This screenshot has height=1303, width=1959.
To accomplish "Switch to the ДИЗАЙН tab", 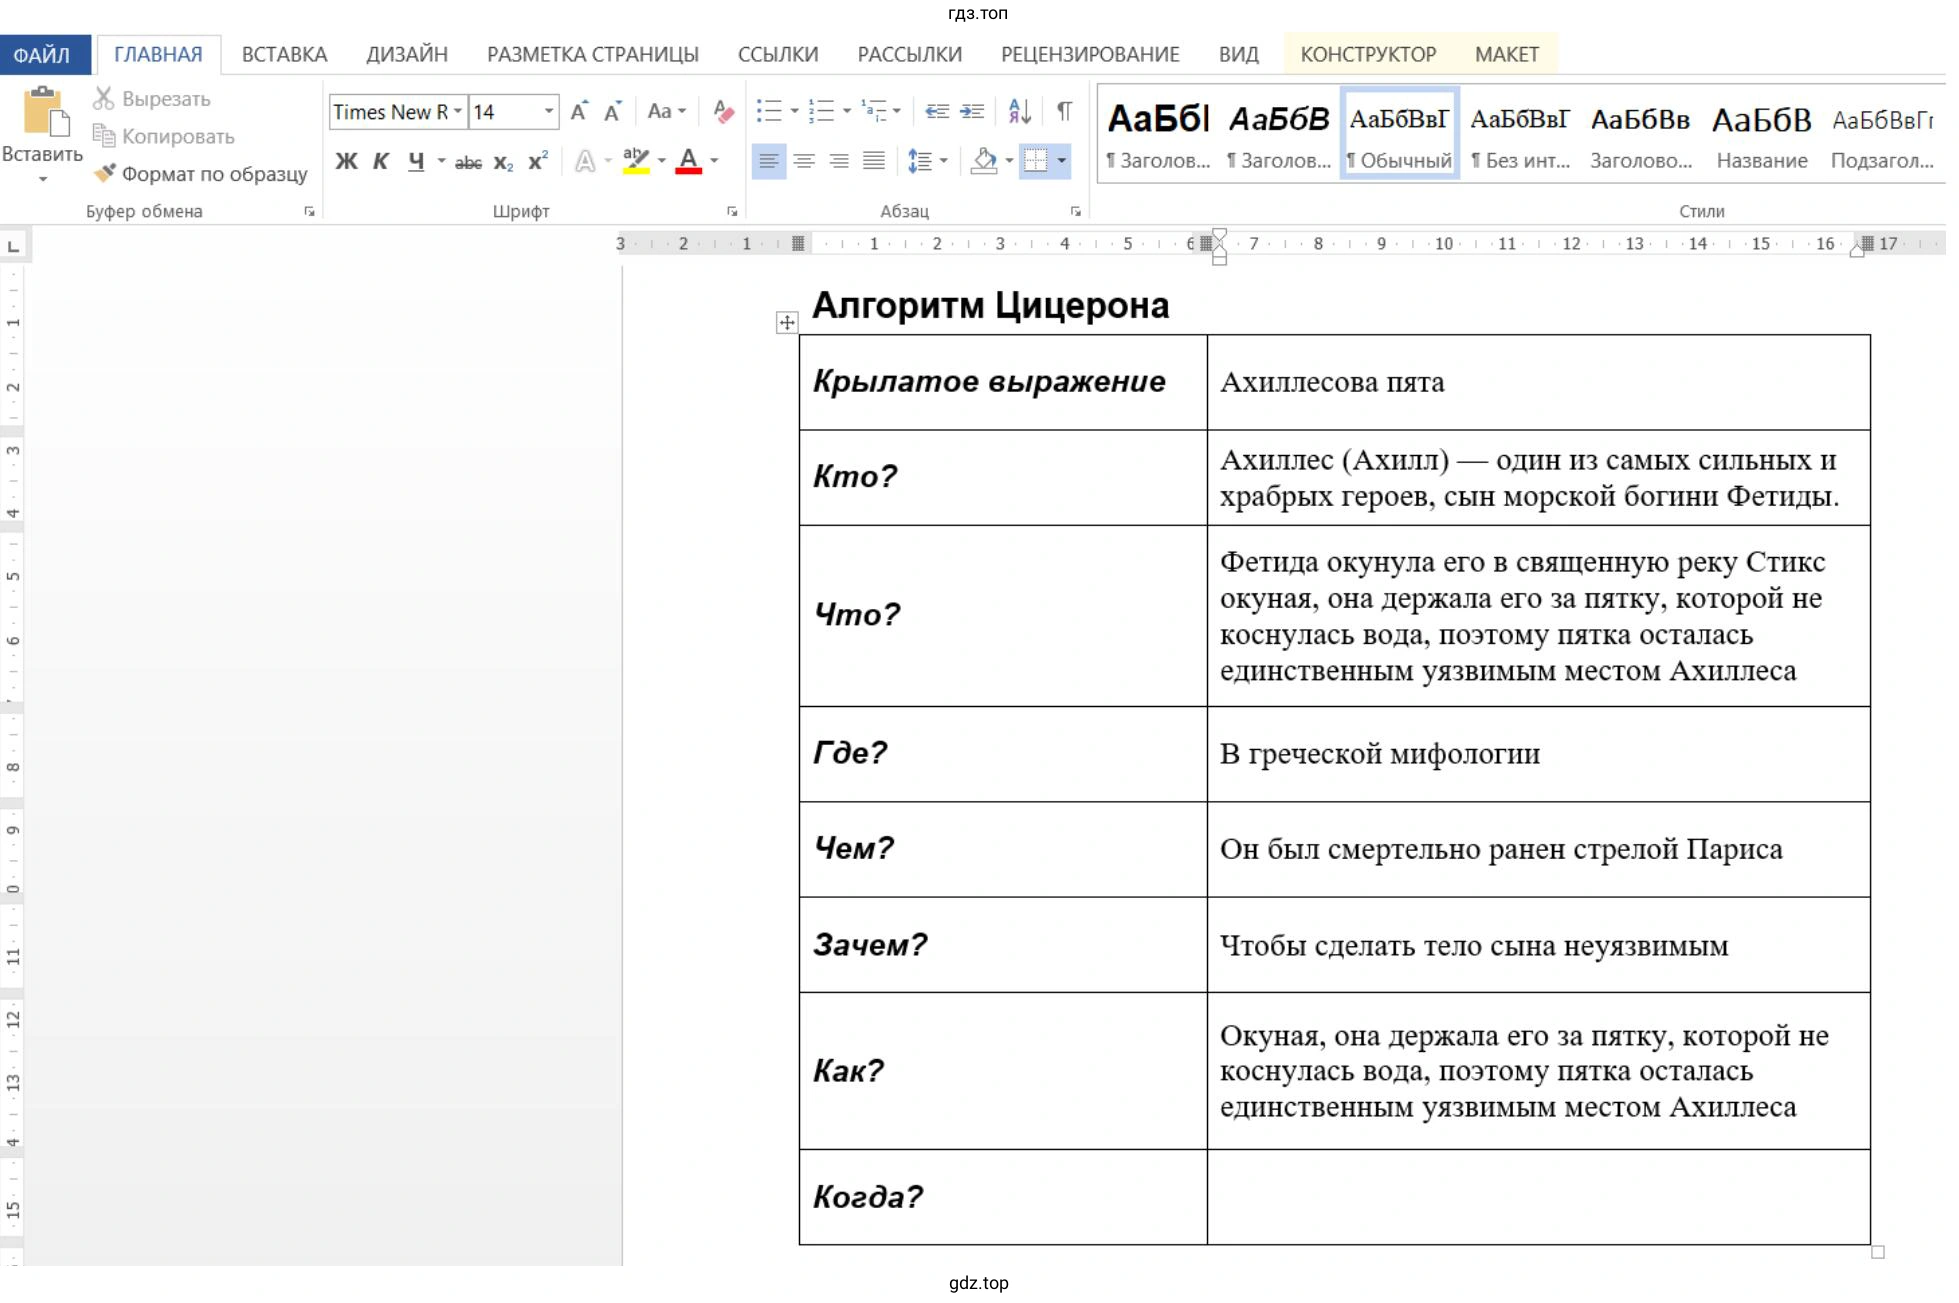I will [x=406, y=55].
